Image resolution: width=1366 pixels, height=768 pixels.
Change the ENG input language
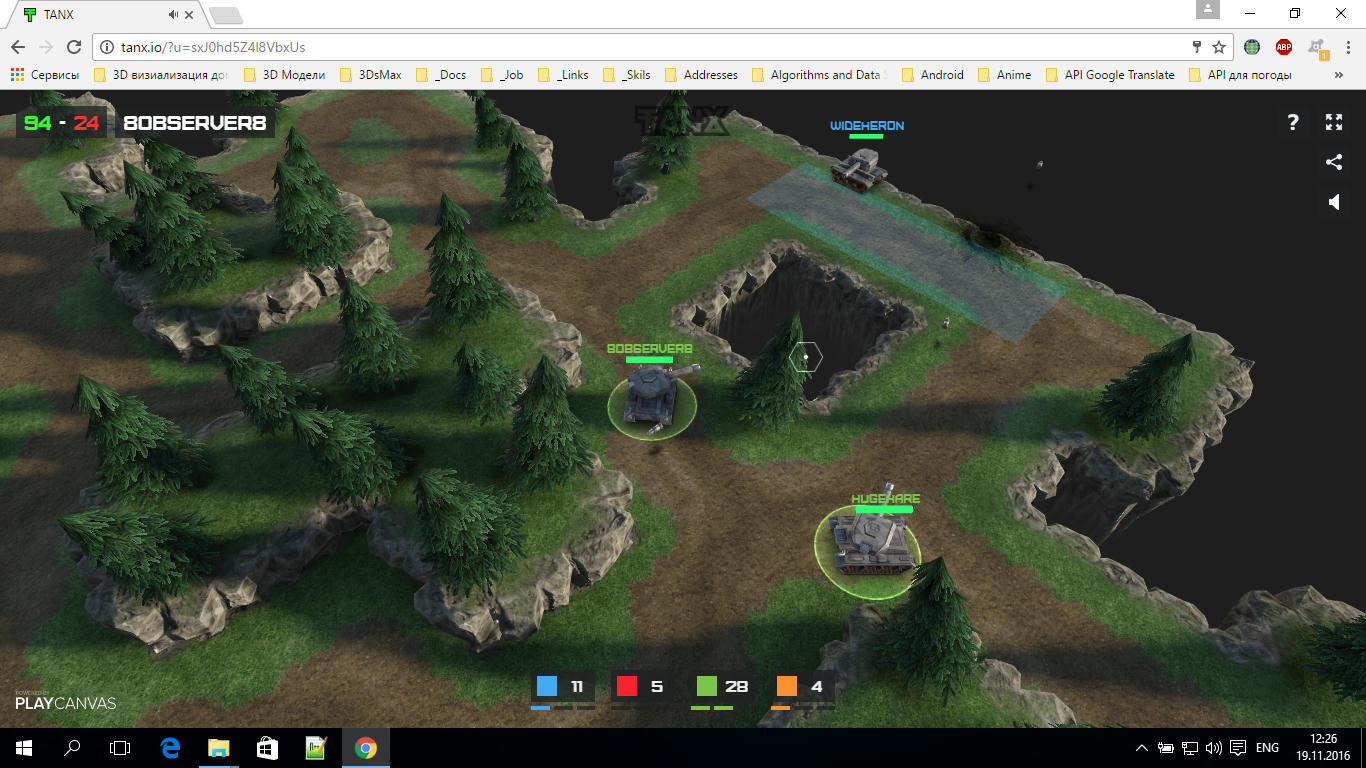click(1267, 748)
